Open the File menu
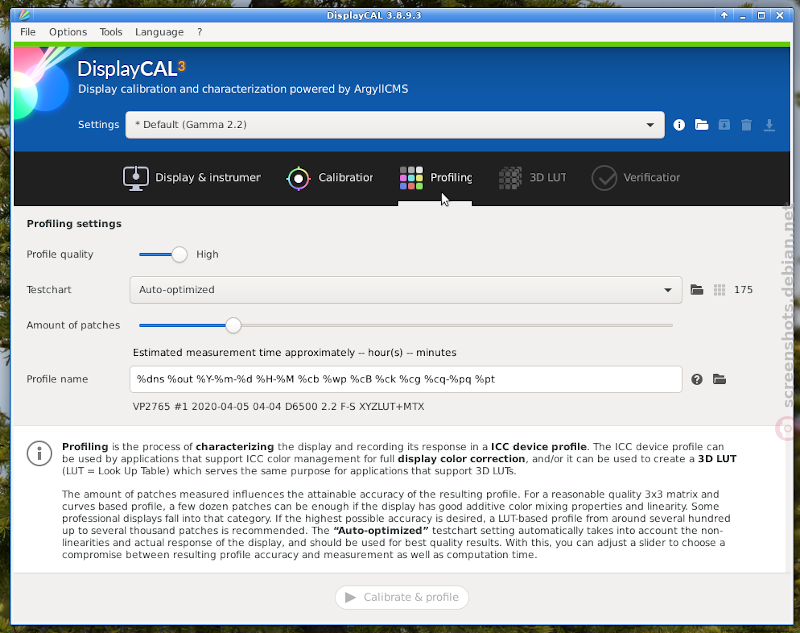The image size is (800, 633). coord(28,32)
